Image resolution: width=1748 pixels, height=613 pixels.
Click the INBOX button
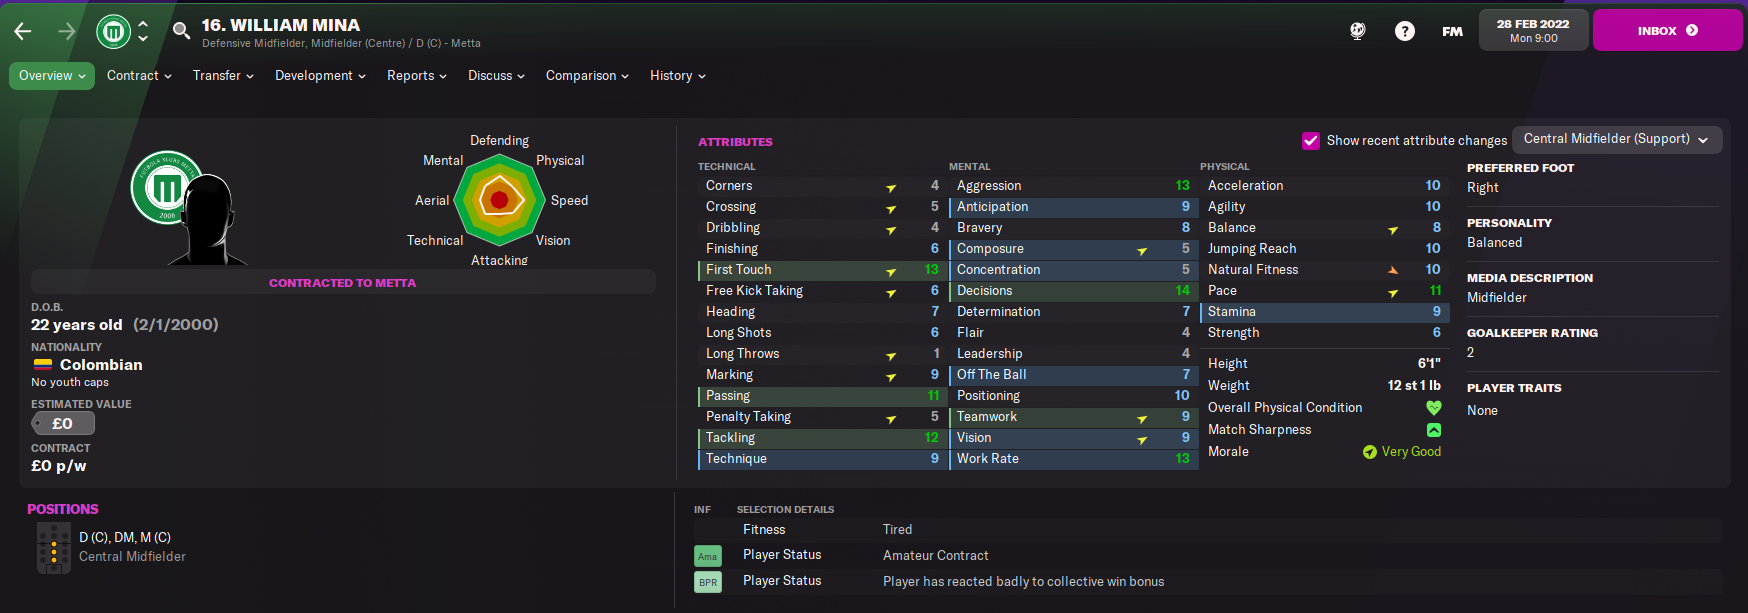click(x=1667, y=30)
